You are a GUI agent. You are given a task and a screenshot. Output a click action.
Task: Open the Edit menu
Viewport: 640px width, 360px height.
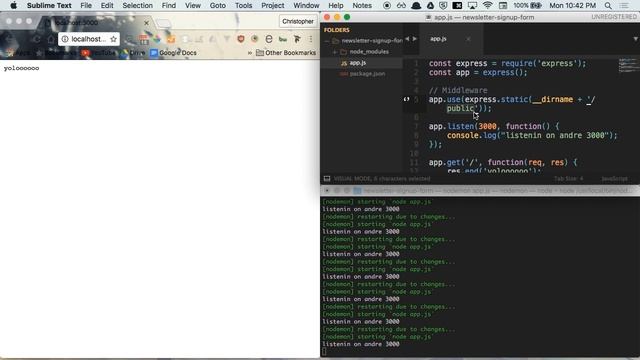pyautogui.click(x=107, y=6)
